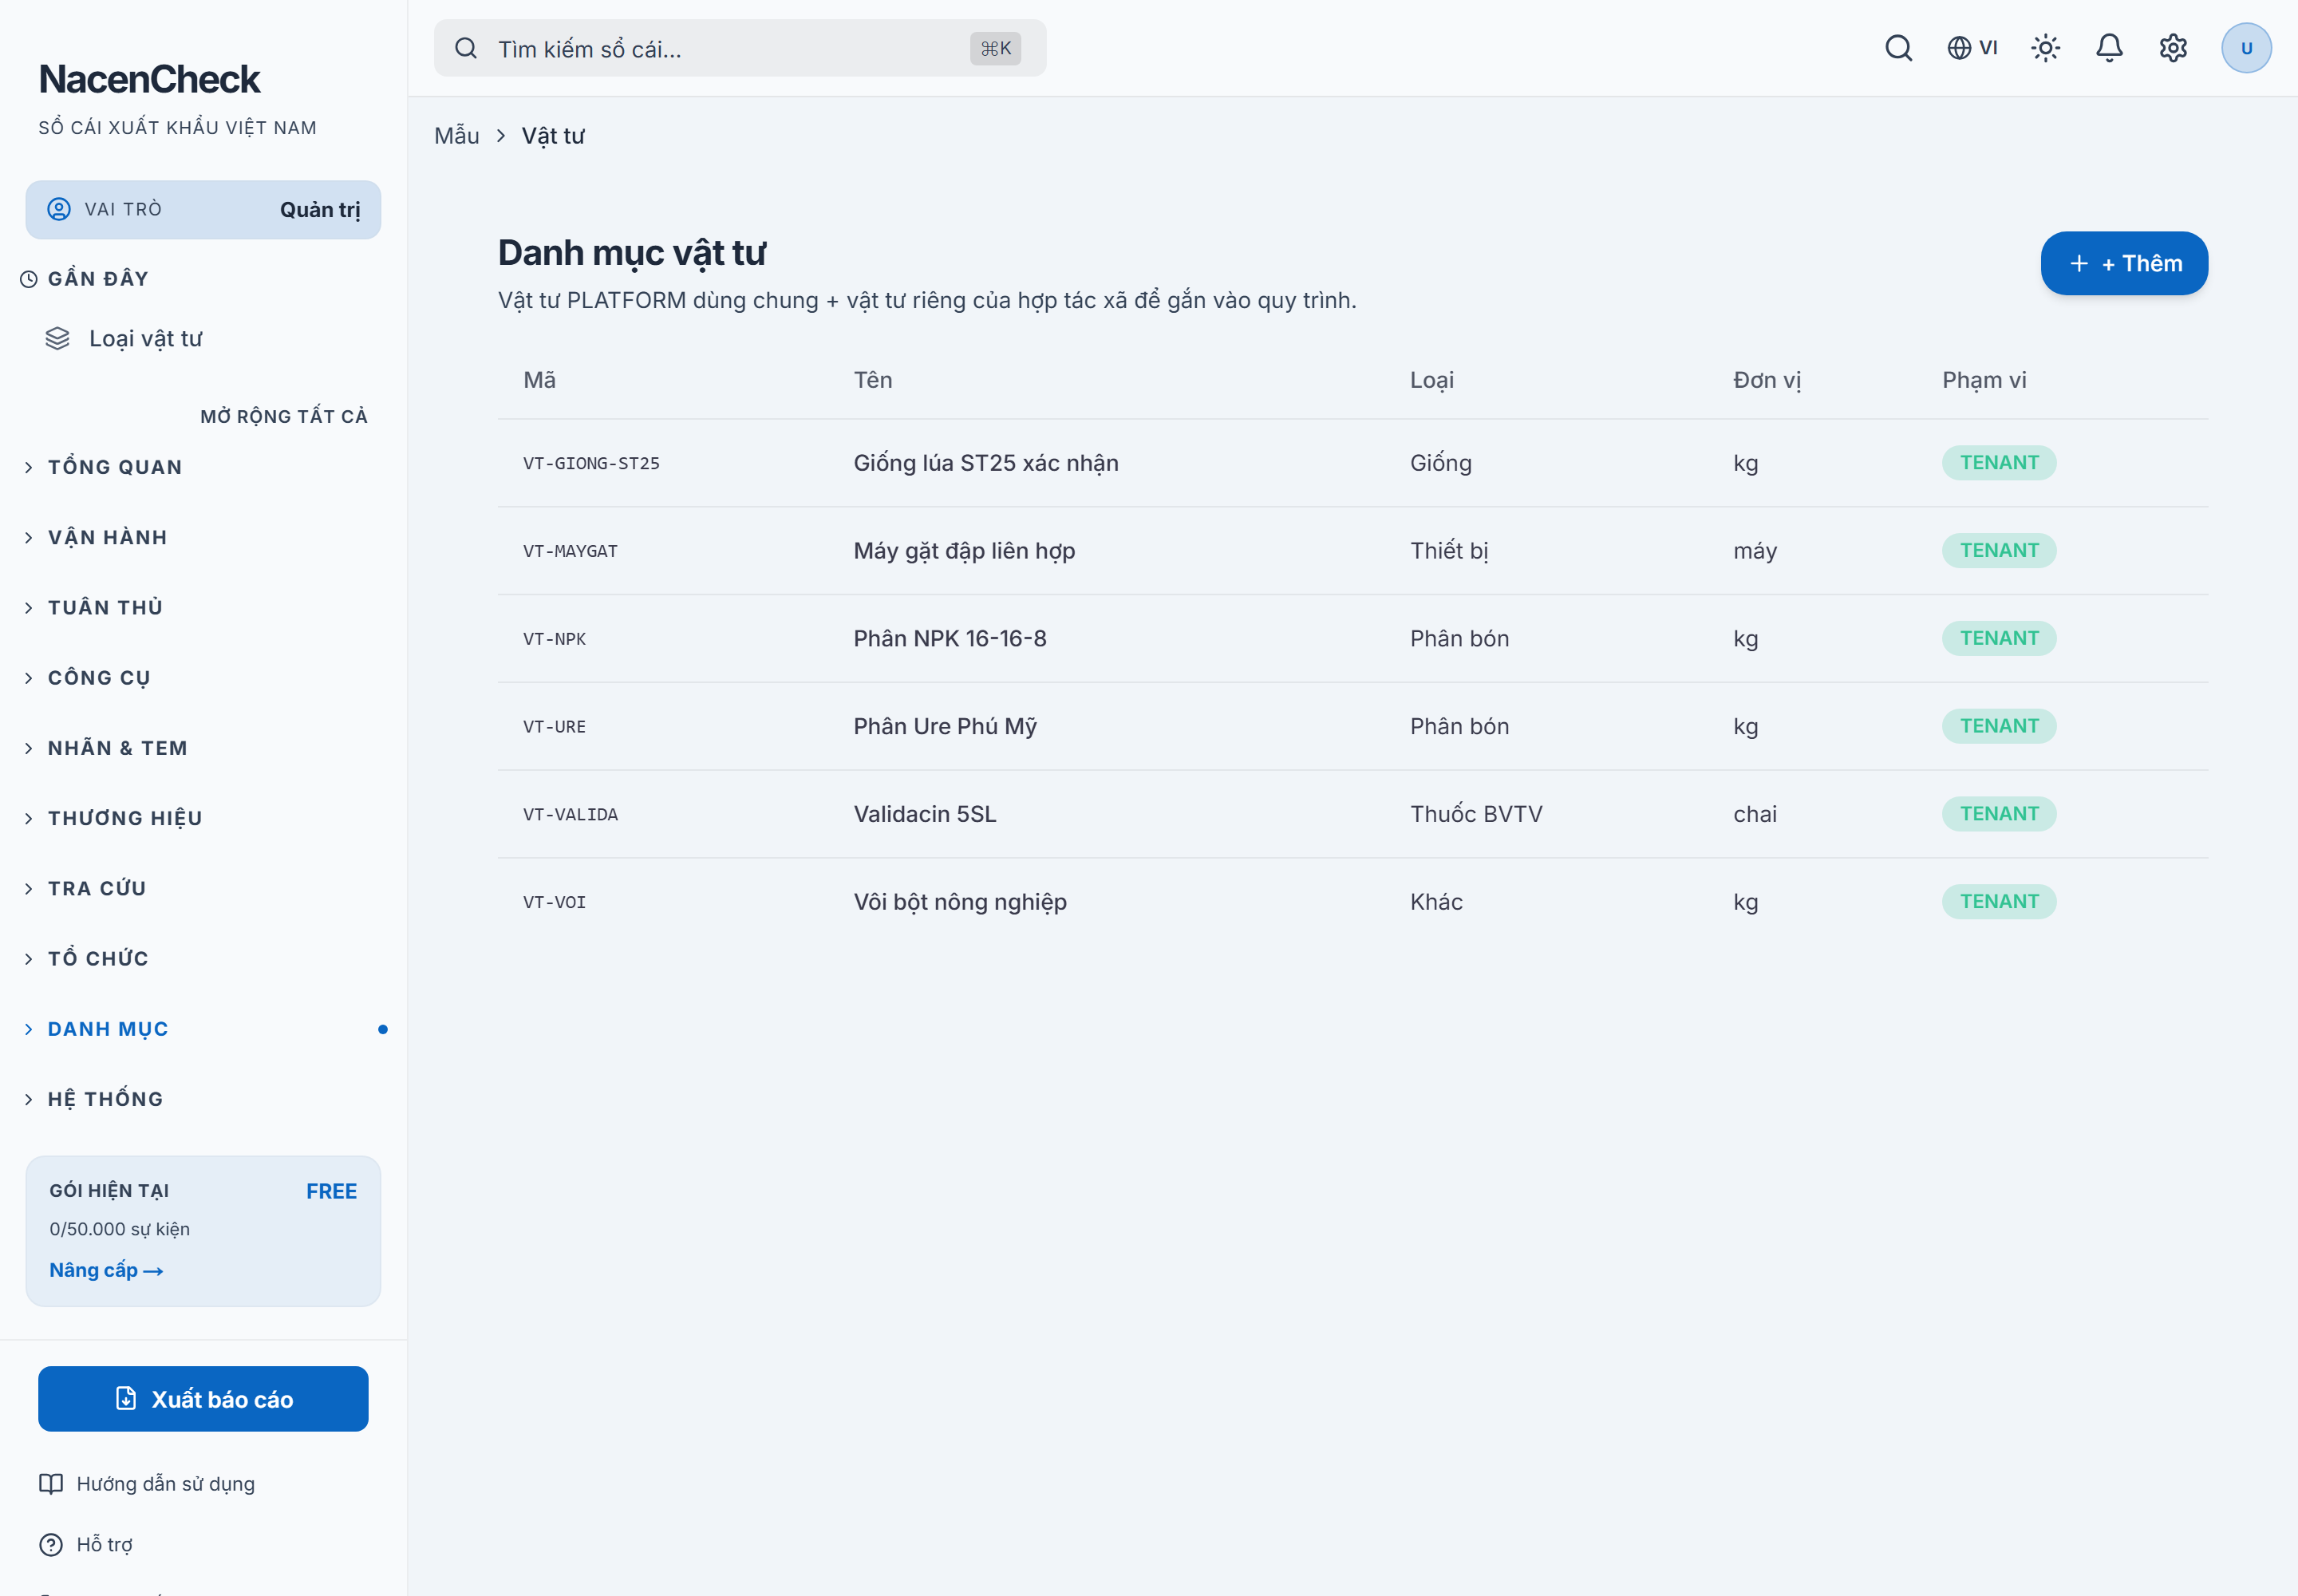Expand the Vận hành section
This screenshot has height=1596, width=2298.
(203, 537)
